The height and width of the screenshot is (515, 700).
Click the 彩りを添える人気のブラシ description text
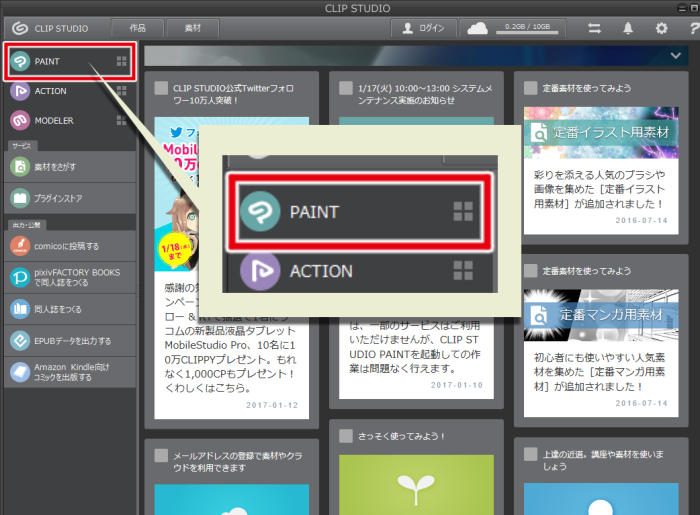(x=600, y=189)
